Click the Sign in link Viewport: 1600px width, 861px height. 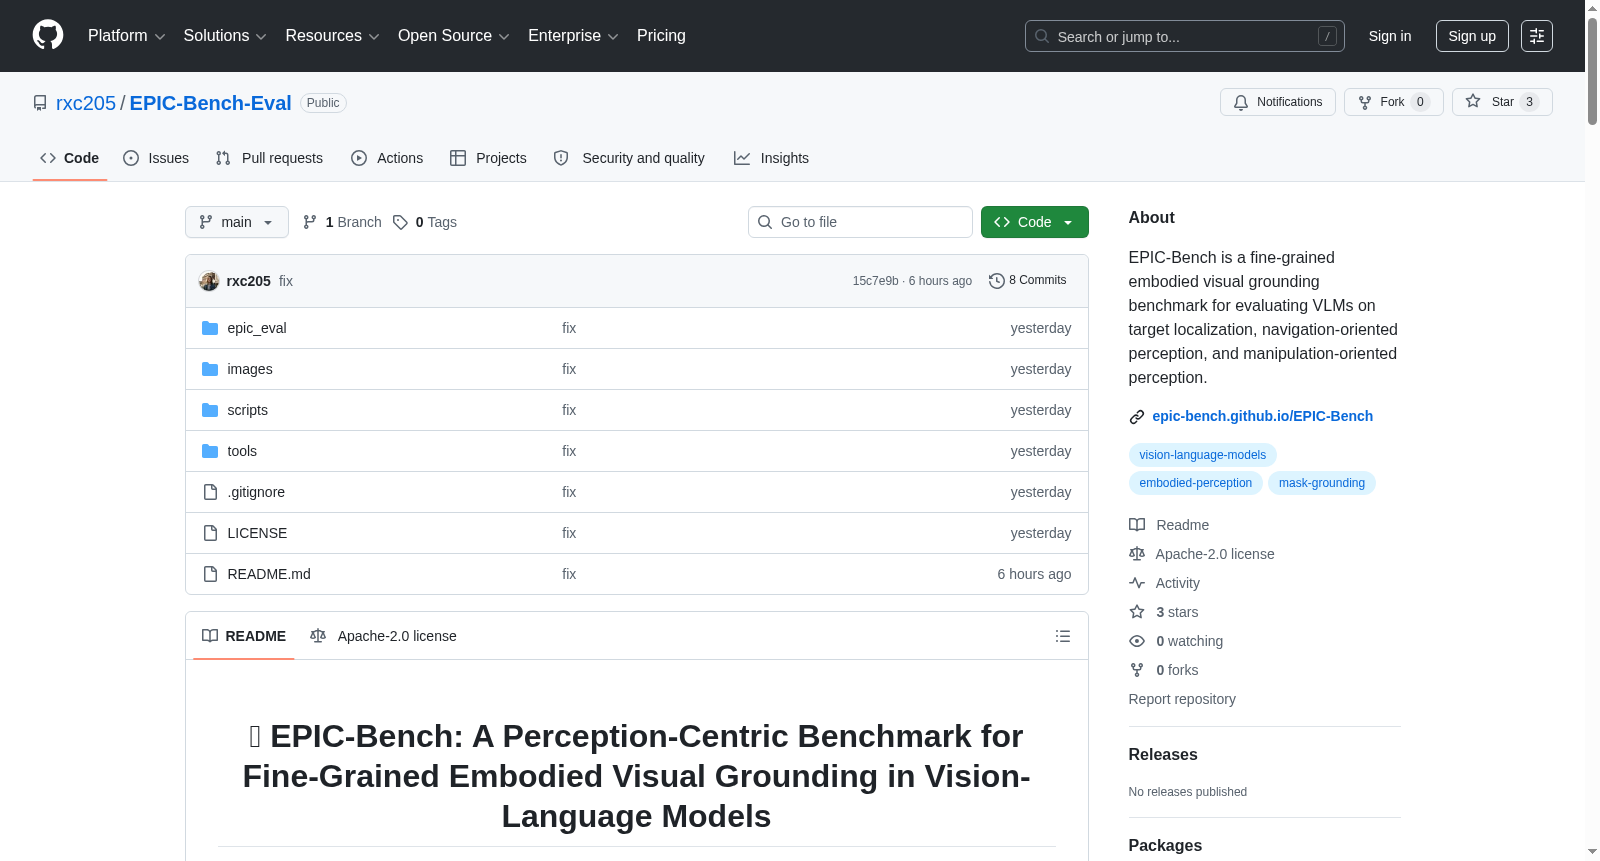pos(1390,36)
